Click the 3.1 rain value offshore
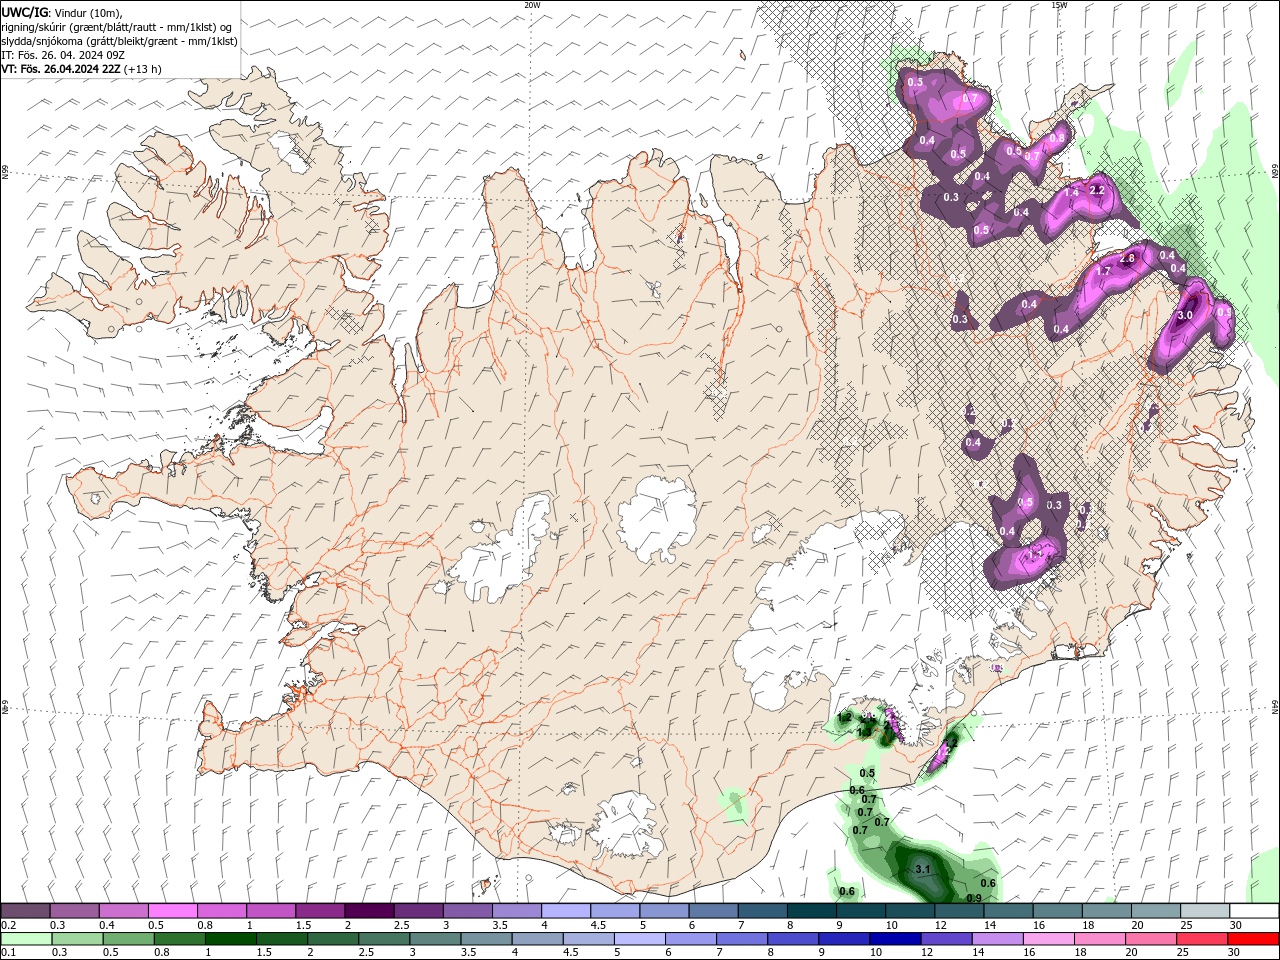The image size is (1280, 960). [923, 870]
